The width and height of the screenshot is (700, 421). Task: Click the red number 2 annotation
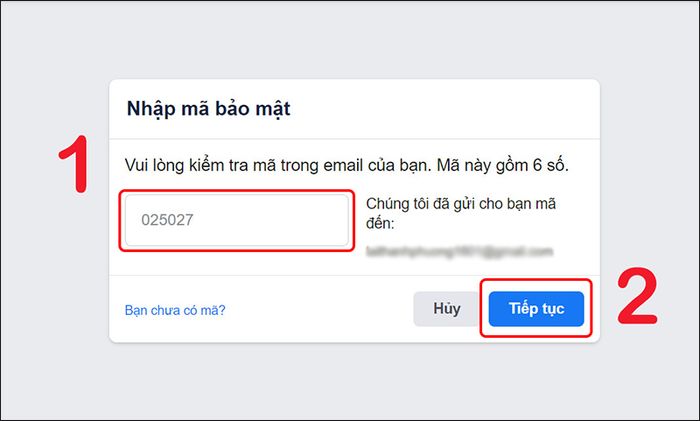click(x=638, y=296)
